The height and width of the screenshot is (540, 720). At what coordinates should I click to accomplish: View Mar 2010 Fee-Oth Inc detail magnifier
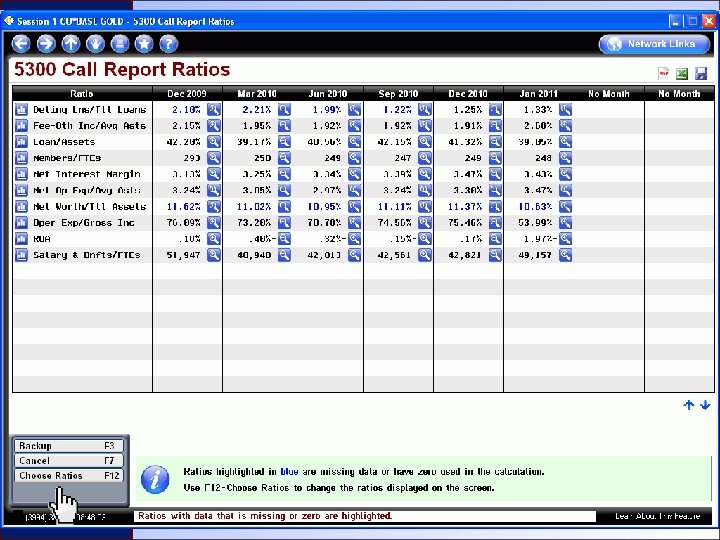[284, 126]
